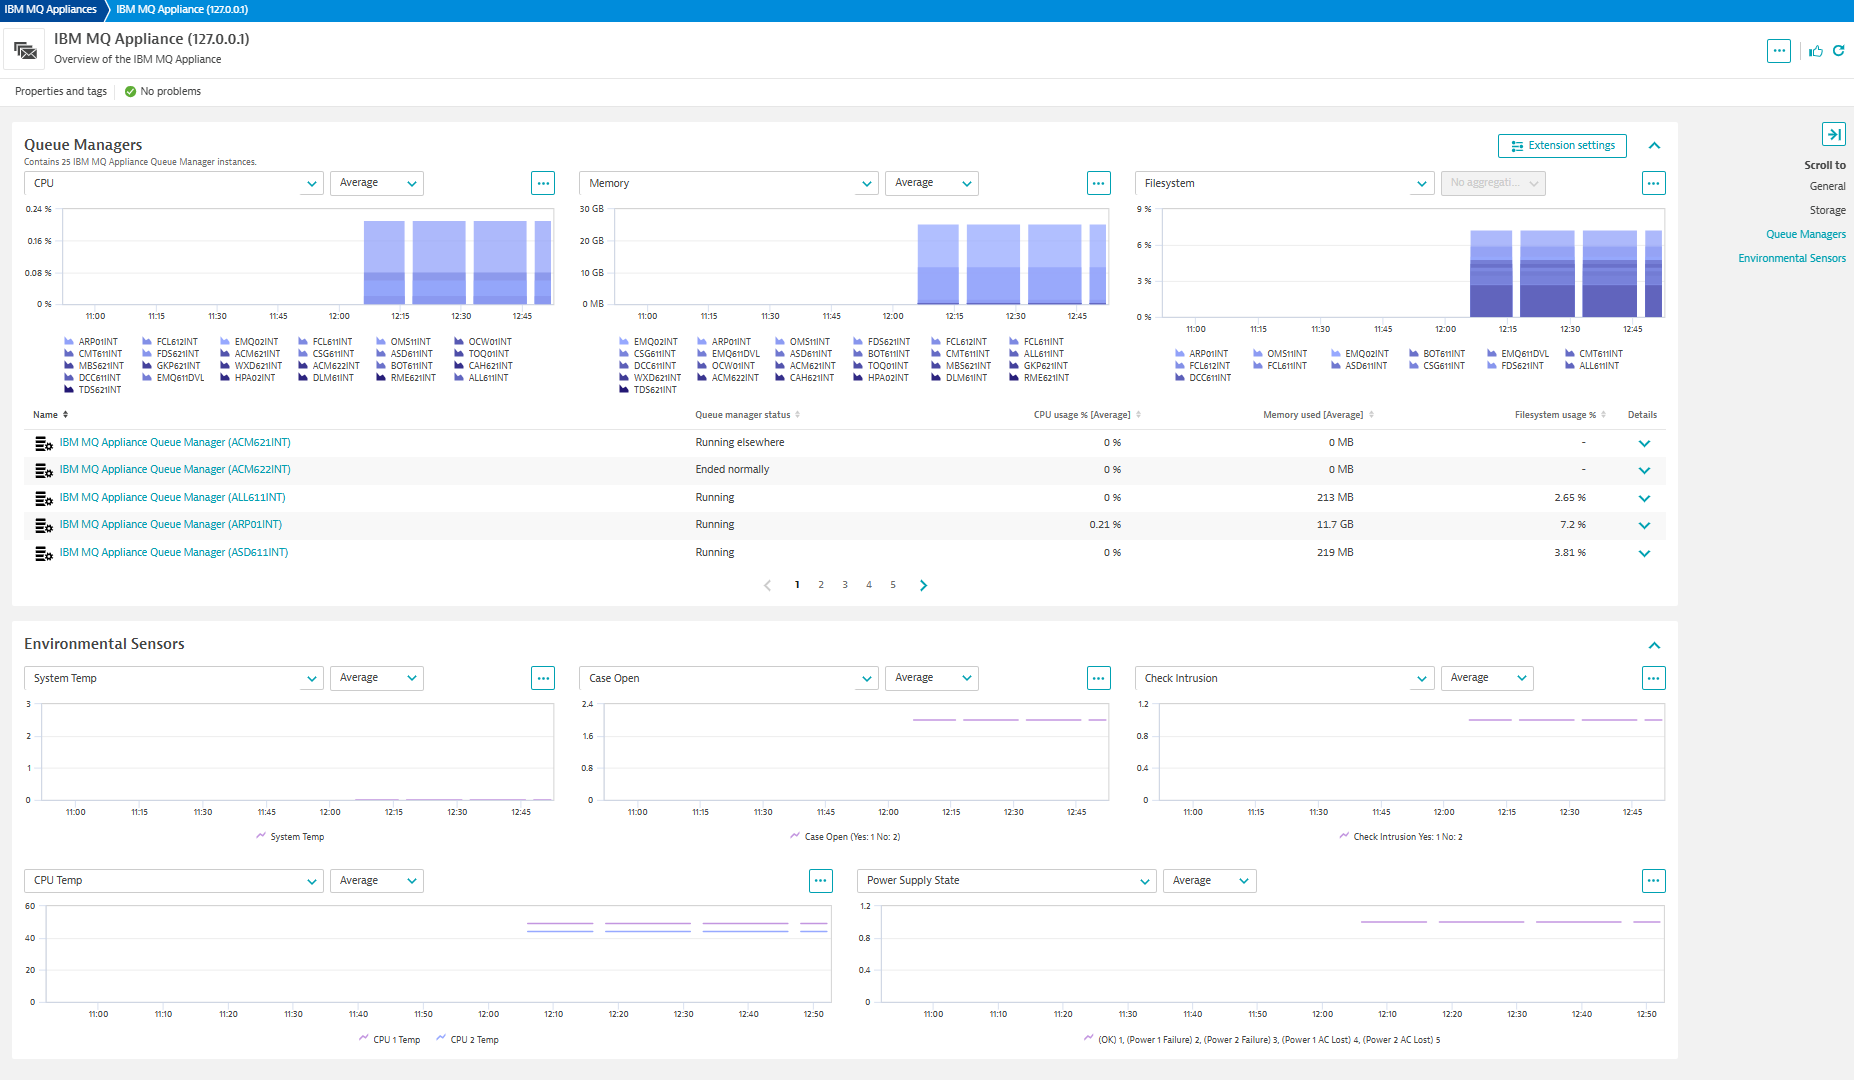1854x1080 pixels.
Task: Toggle DCC611INT series in Filesystem legend
Action: coord(1203,378)
